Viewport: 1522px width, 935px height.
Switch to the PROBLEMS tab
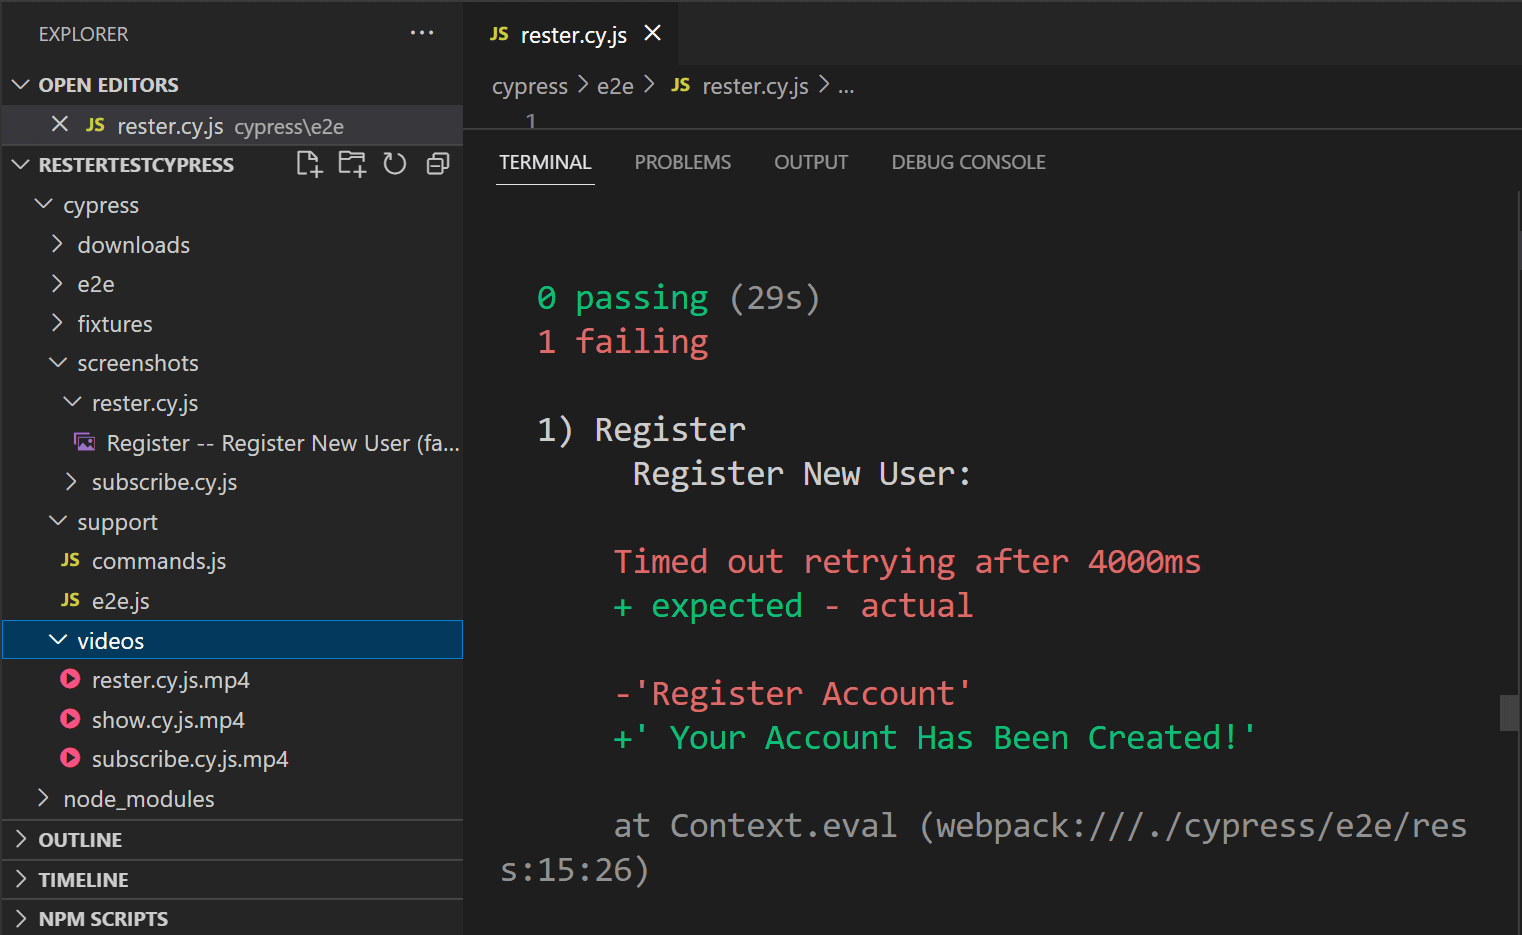coord(682,162)
